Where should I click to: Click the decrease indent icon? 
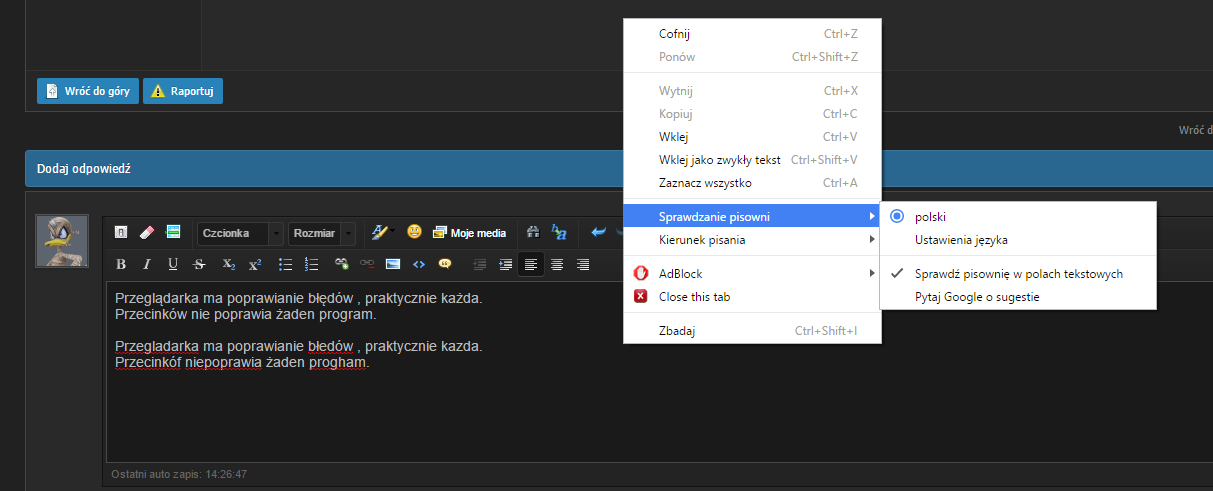479,264
